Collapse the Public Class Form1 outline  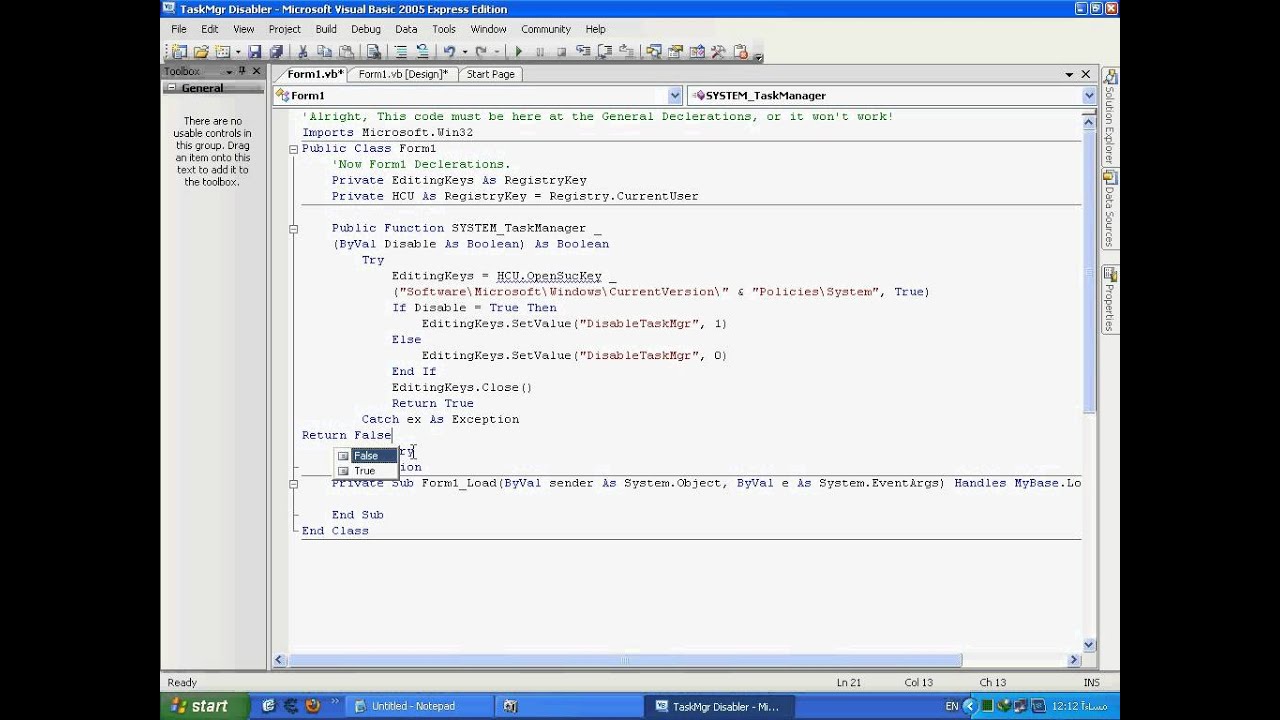click(x=294, y=149)
